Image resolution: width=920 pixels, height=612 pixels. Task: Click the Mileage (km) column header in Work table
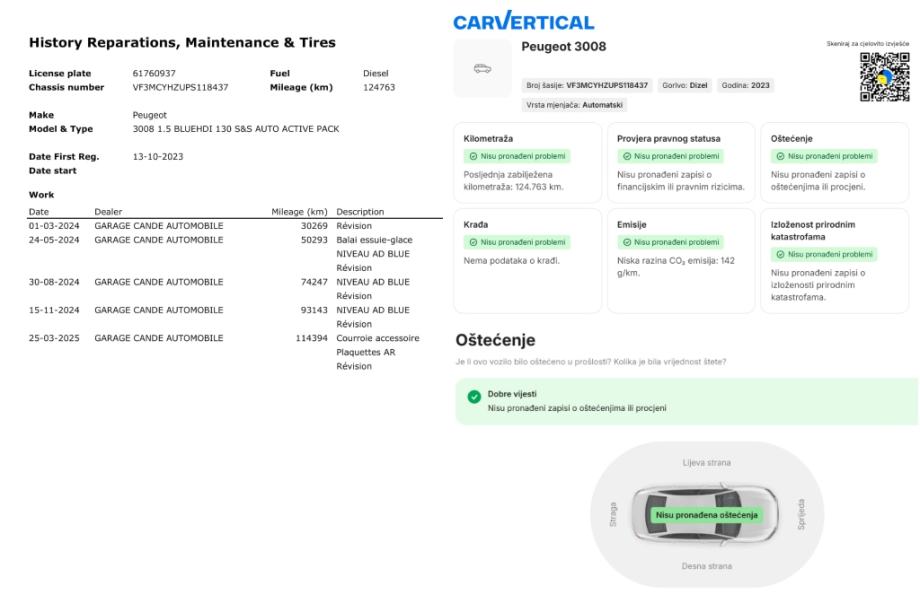[299, 212]
